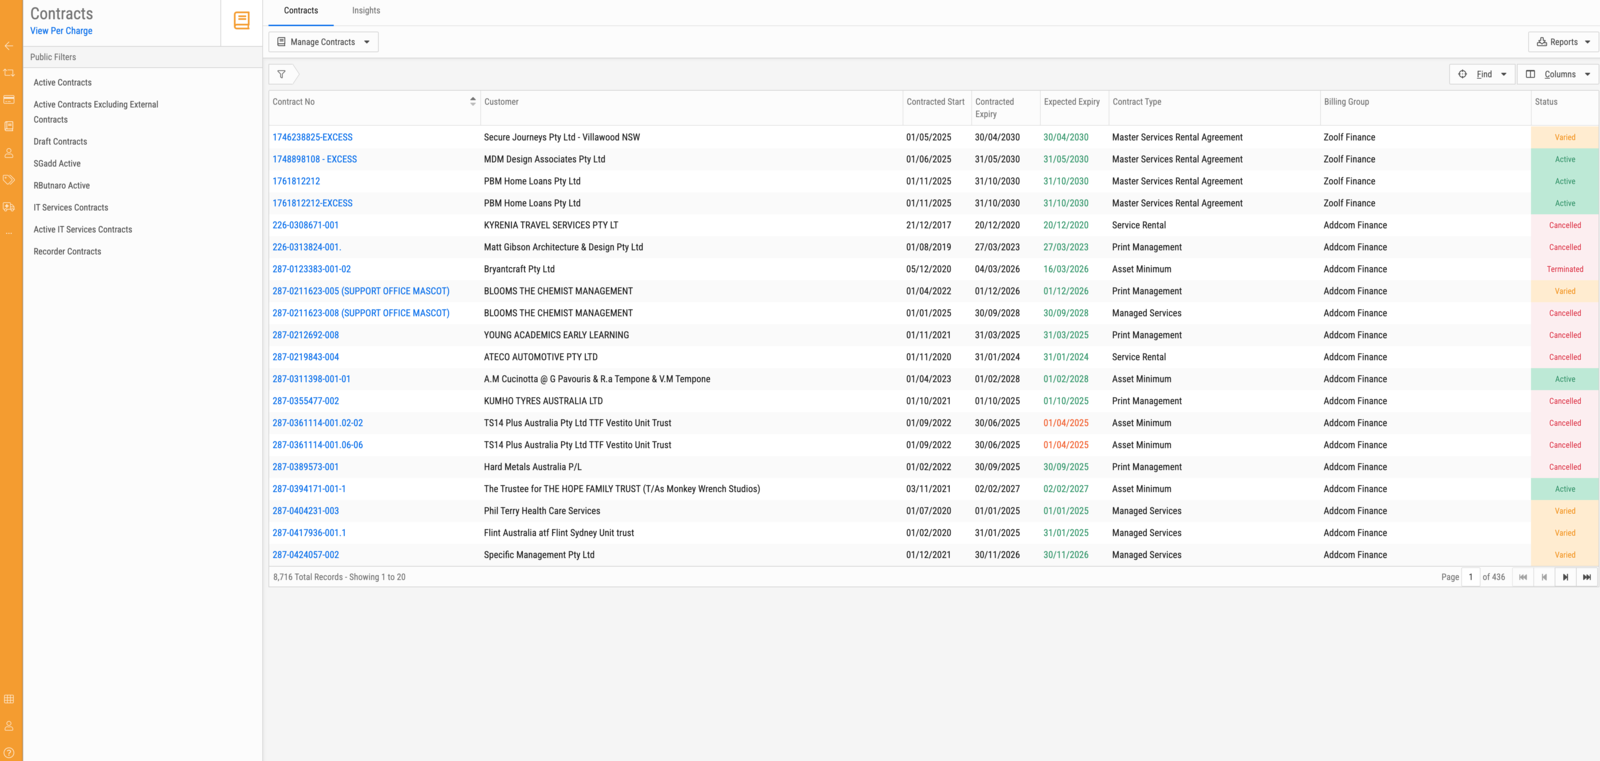Open contract 287-0212692-008
This screenshot has height=761, width=1600.
pos(306,335)
